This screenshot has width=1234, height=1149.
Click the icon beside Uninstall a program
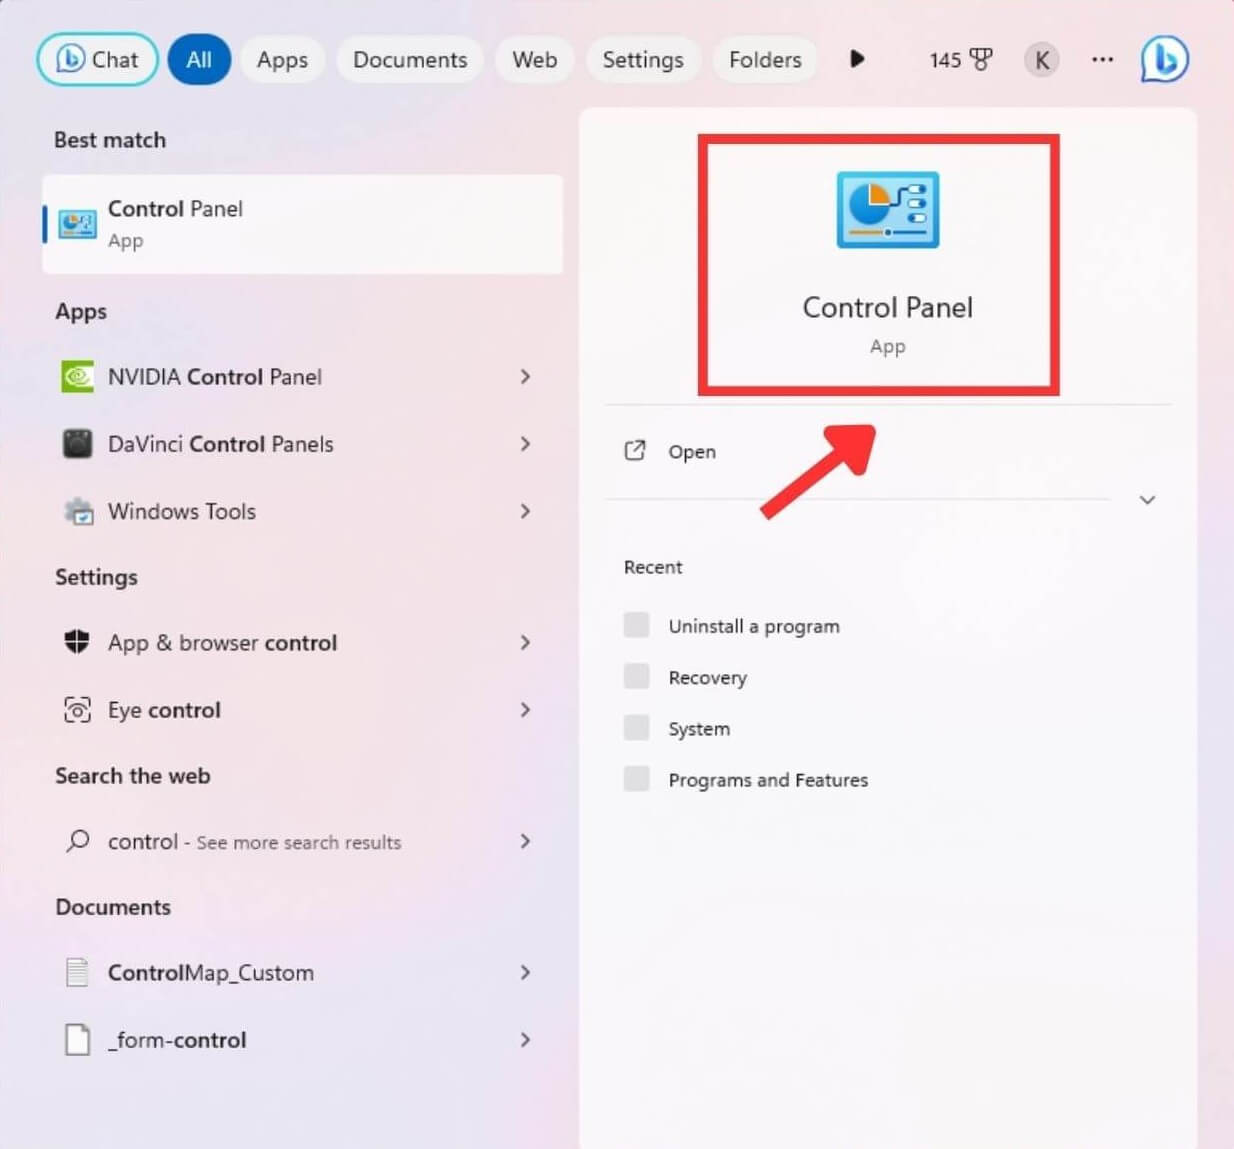[636, 625]
